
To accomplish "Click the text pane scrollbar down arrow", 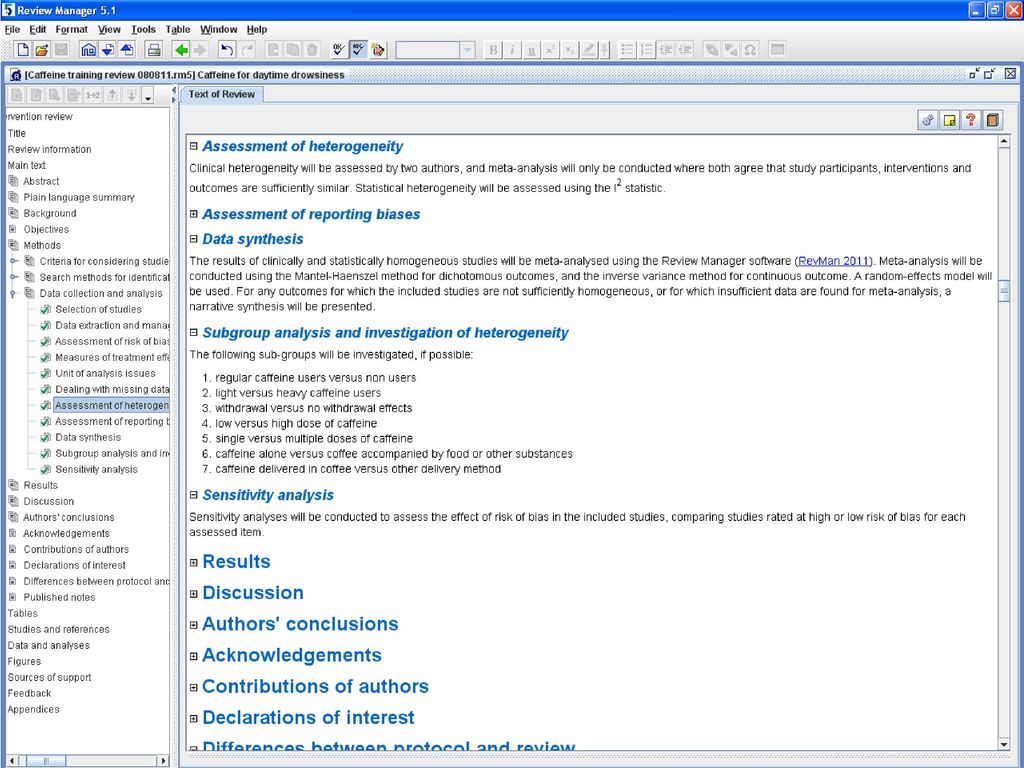I will click(1004, 744).
